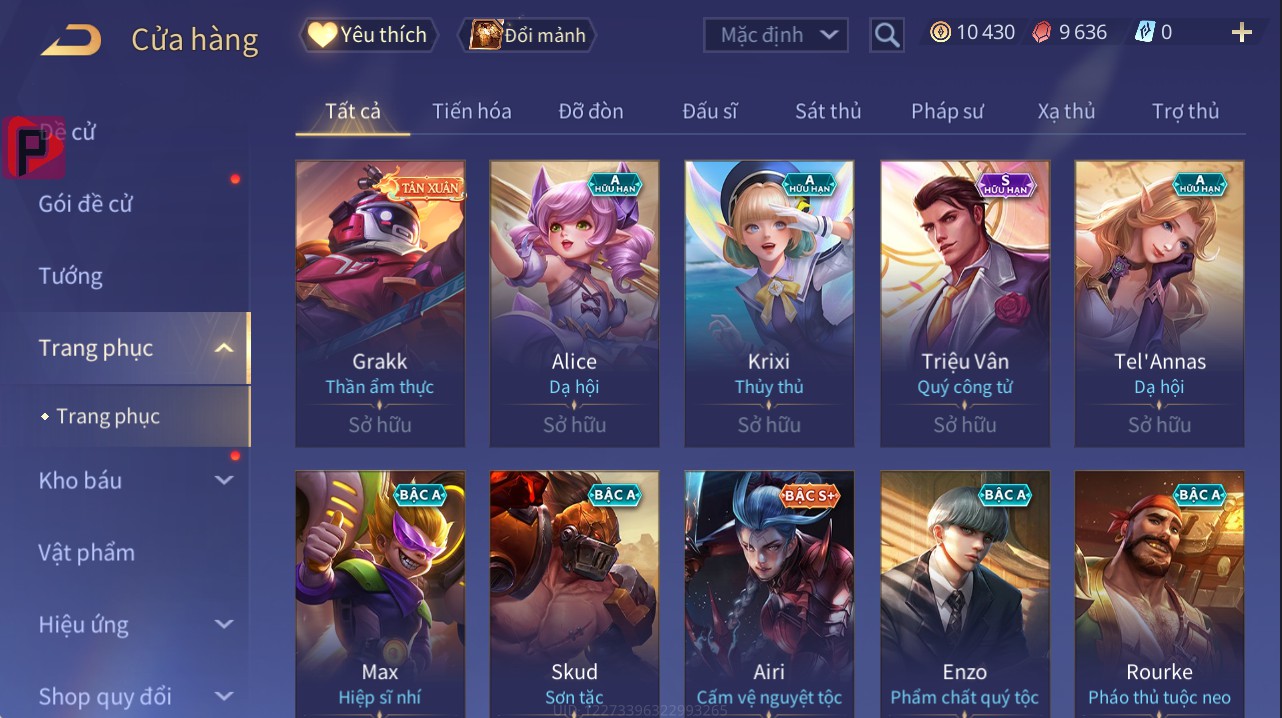This screenshot has width=1282, height=718.
Task: Open Tướng in the sidebar
Action: 71,276
